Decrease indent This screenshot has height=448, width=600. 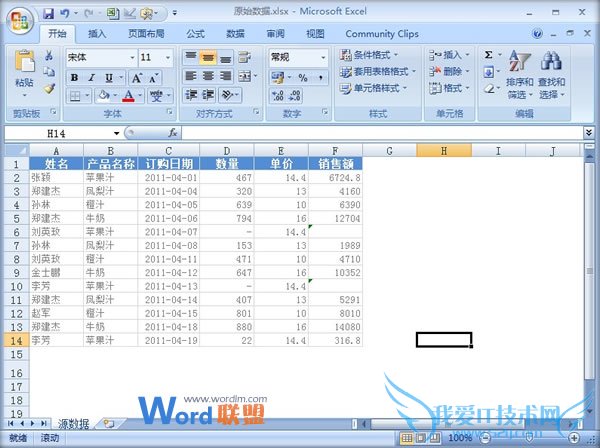(x=191, y=94)
